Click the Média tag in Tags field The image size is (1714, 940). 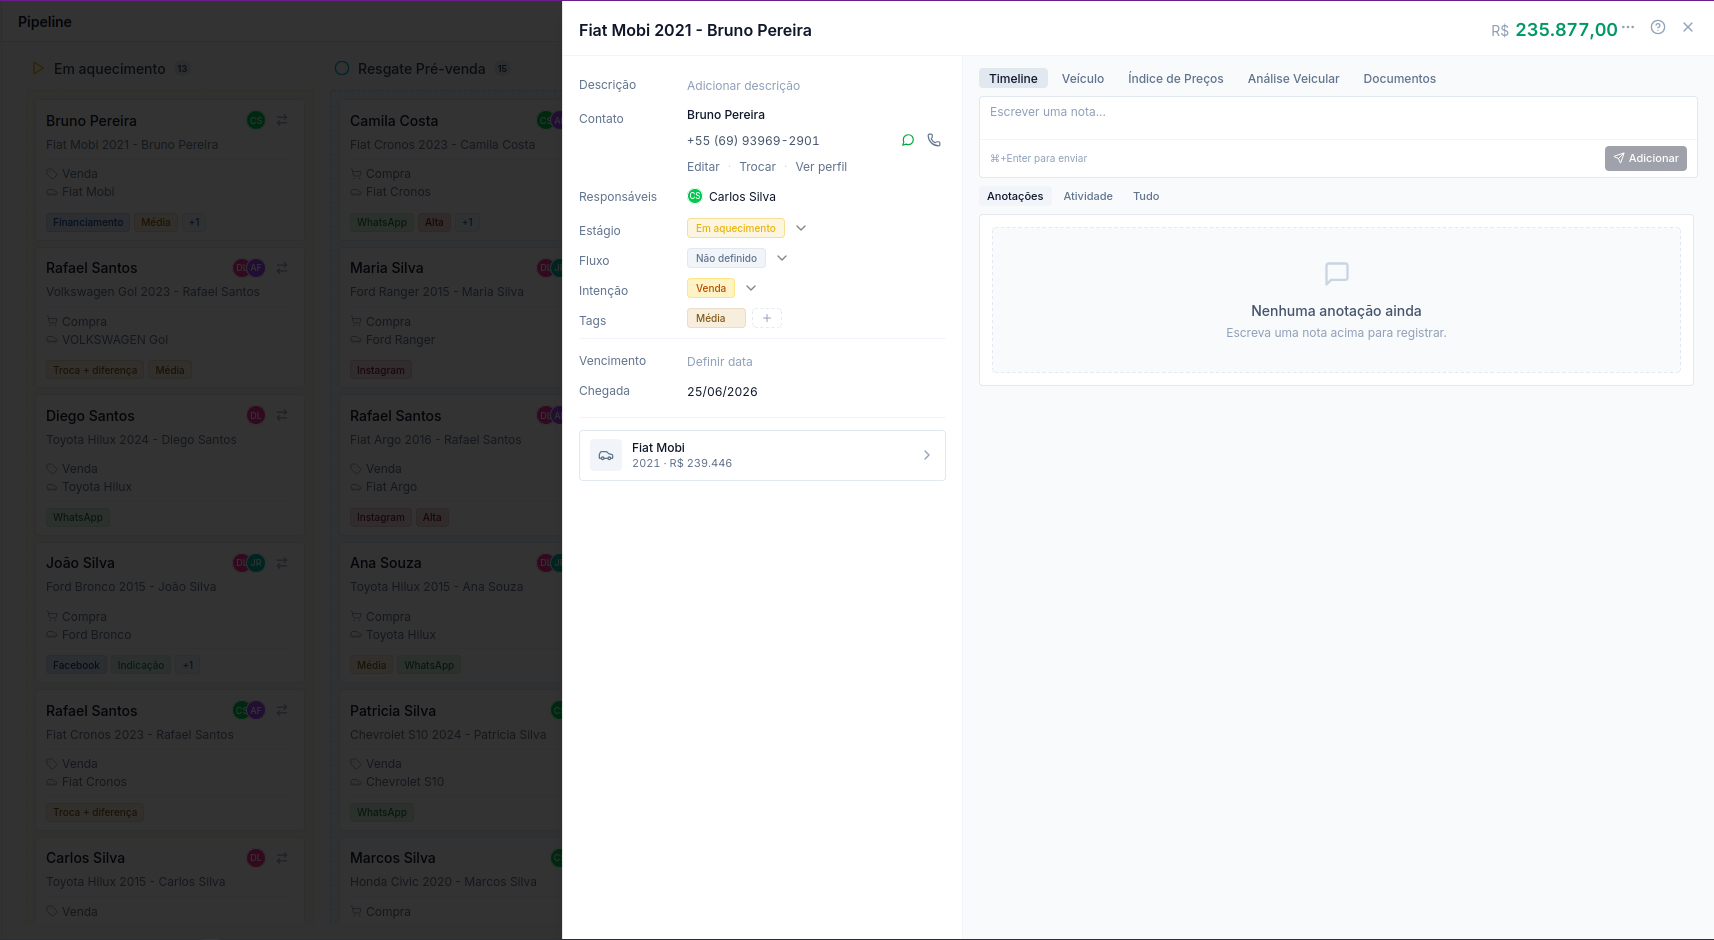716,318
